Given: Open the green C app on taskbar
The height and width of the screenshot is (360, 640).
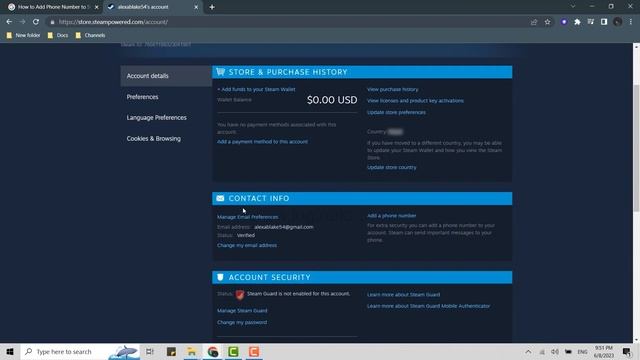Looking at the screenshot, I should 233,351.
